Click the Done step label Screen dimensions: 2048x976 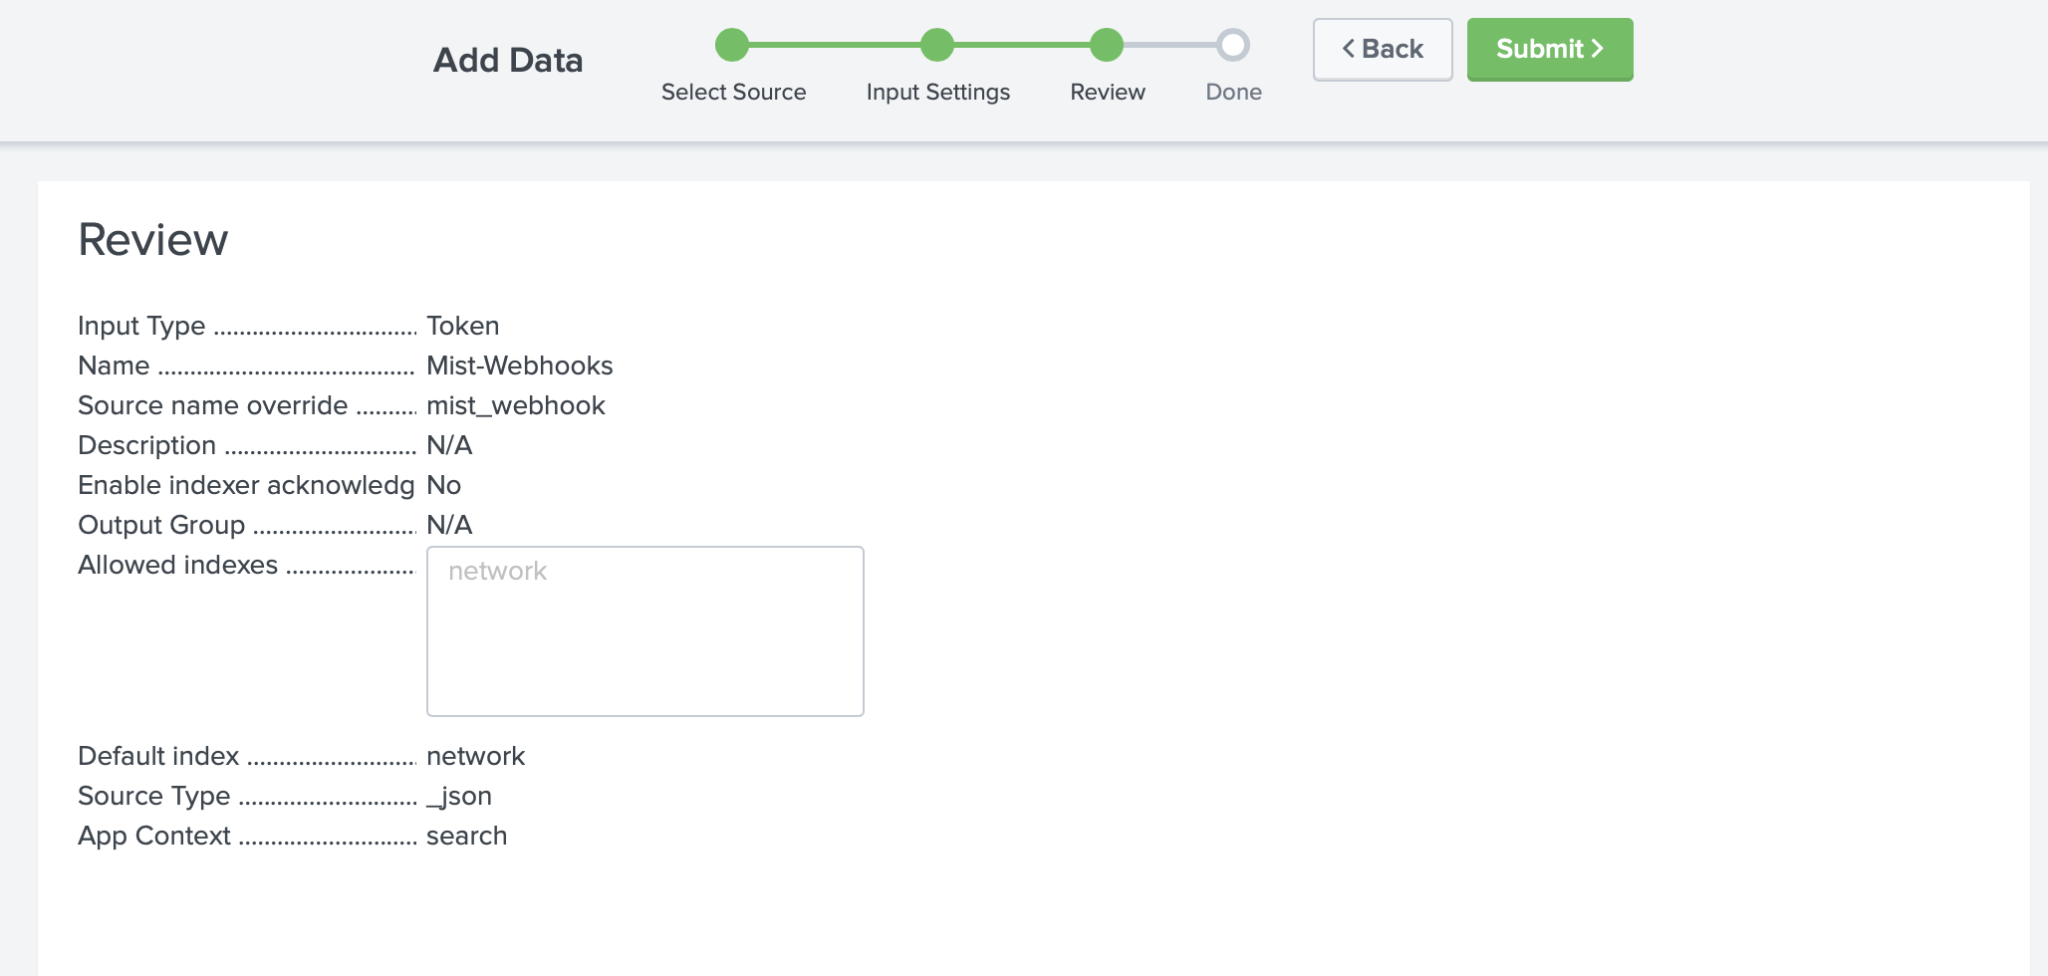coord(1232,92)
